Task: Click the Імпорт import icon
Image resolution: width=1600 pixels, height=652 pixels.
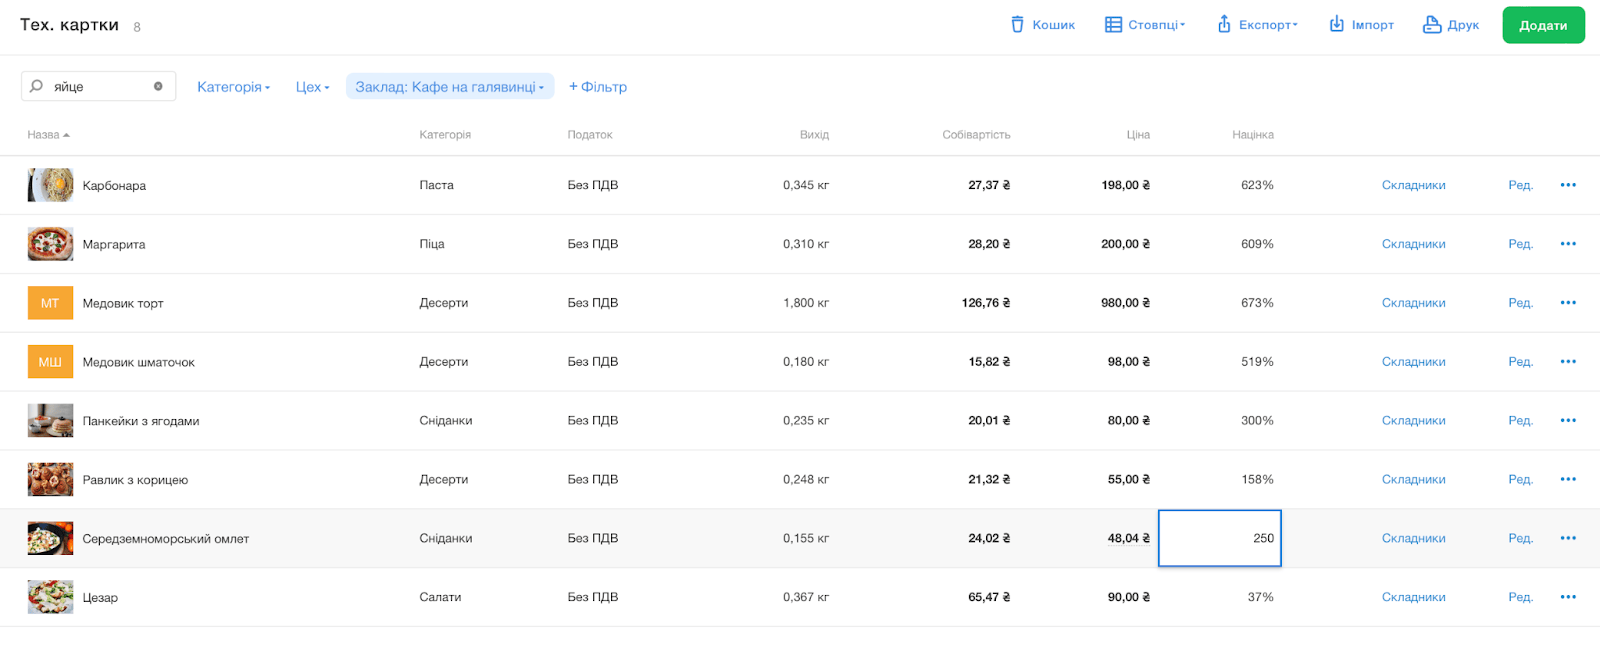Action: [1336, 24]
